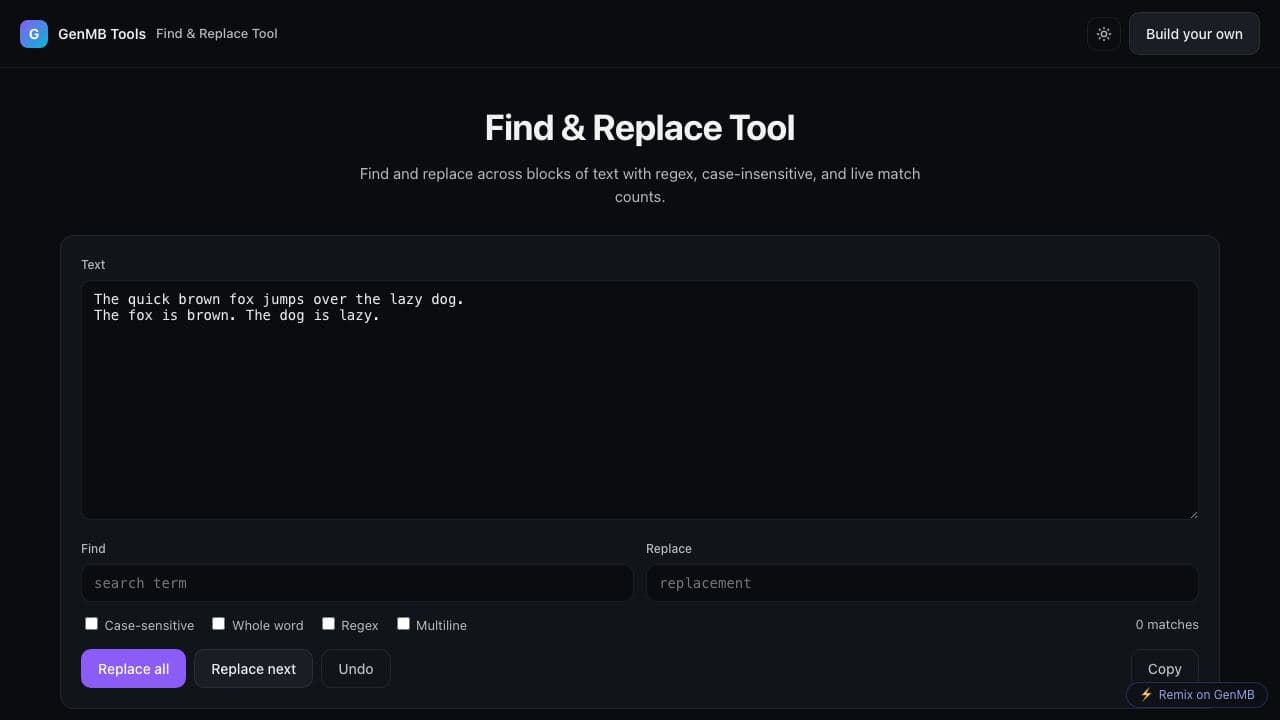
Task: Click the lightning bolt Remix icon
Action: pyautogui.click(x=1146, y=695)
